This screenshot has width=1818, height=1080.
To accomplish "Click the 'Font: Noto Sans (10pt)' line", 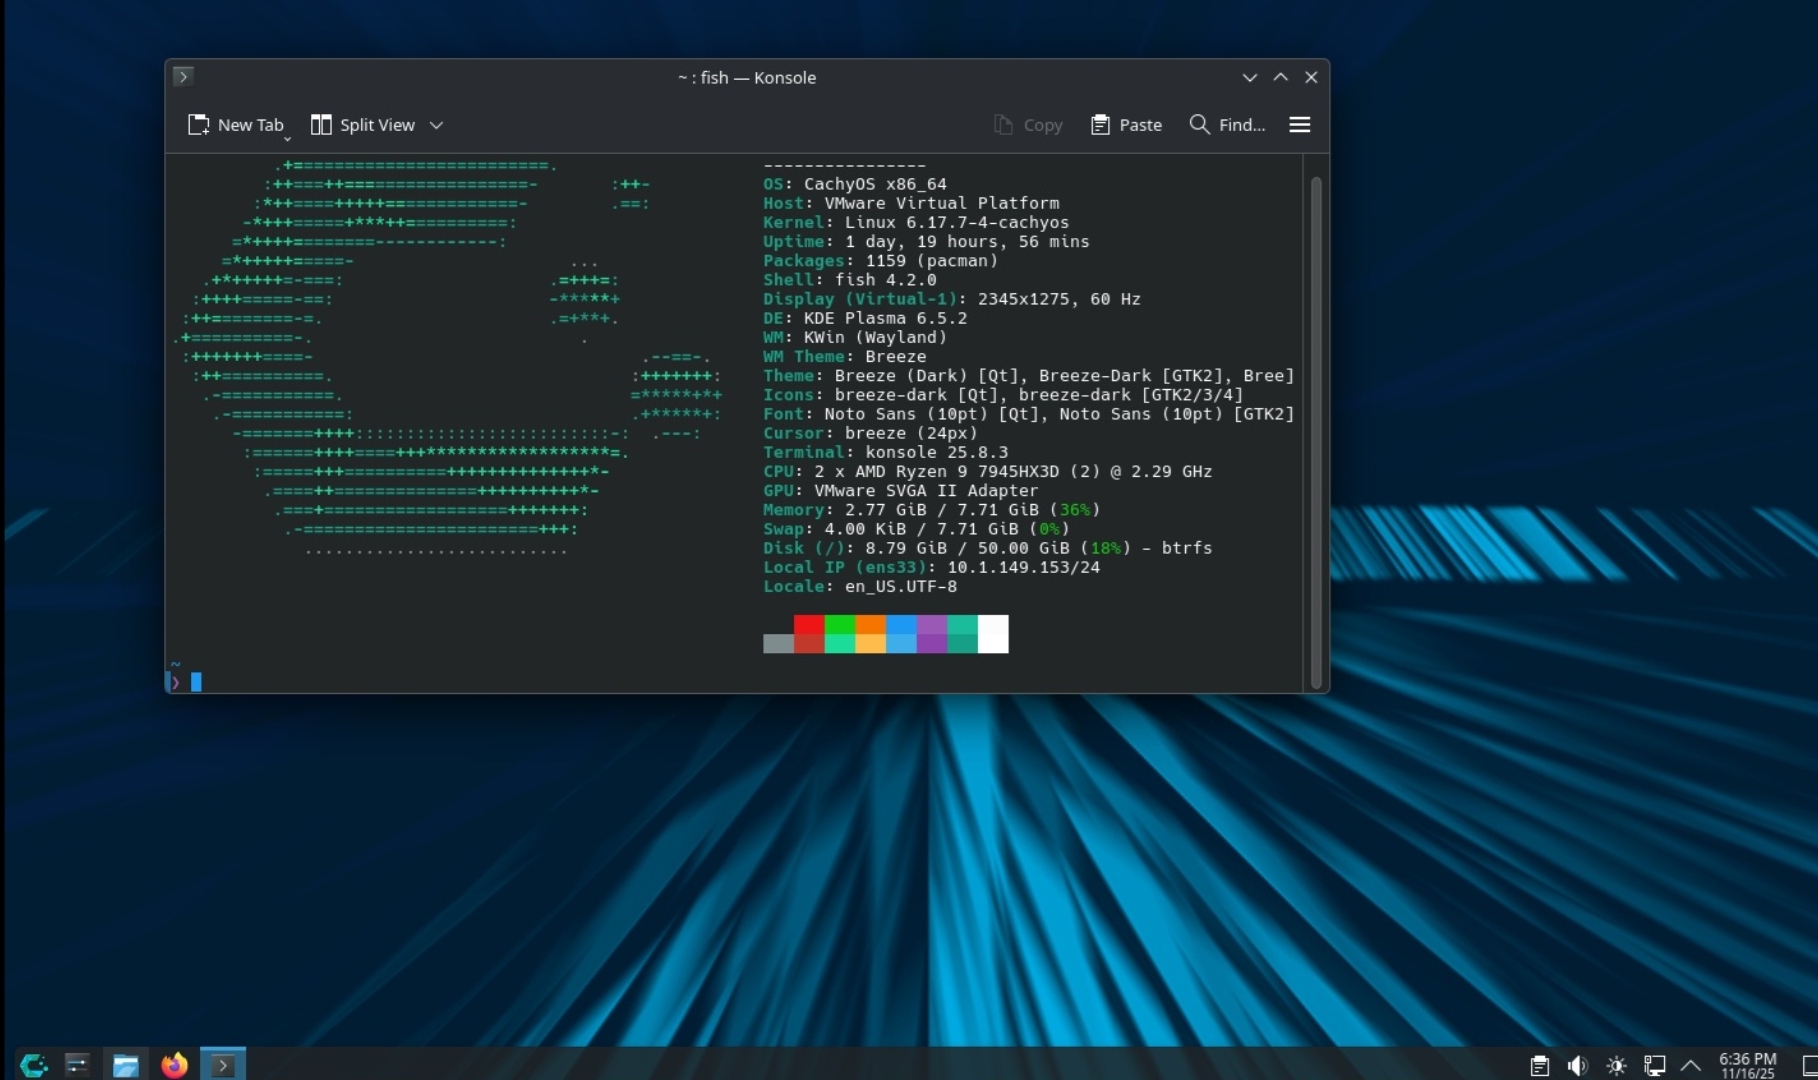I will click(x=1029, y=413).
